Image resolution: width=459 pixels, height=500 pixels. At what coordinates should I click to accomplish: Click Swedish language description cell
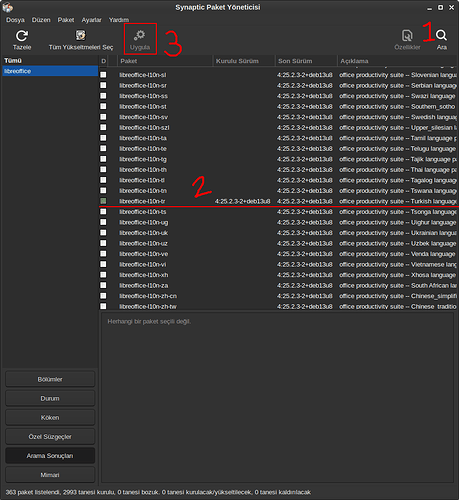point(398,117)
